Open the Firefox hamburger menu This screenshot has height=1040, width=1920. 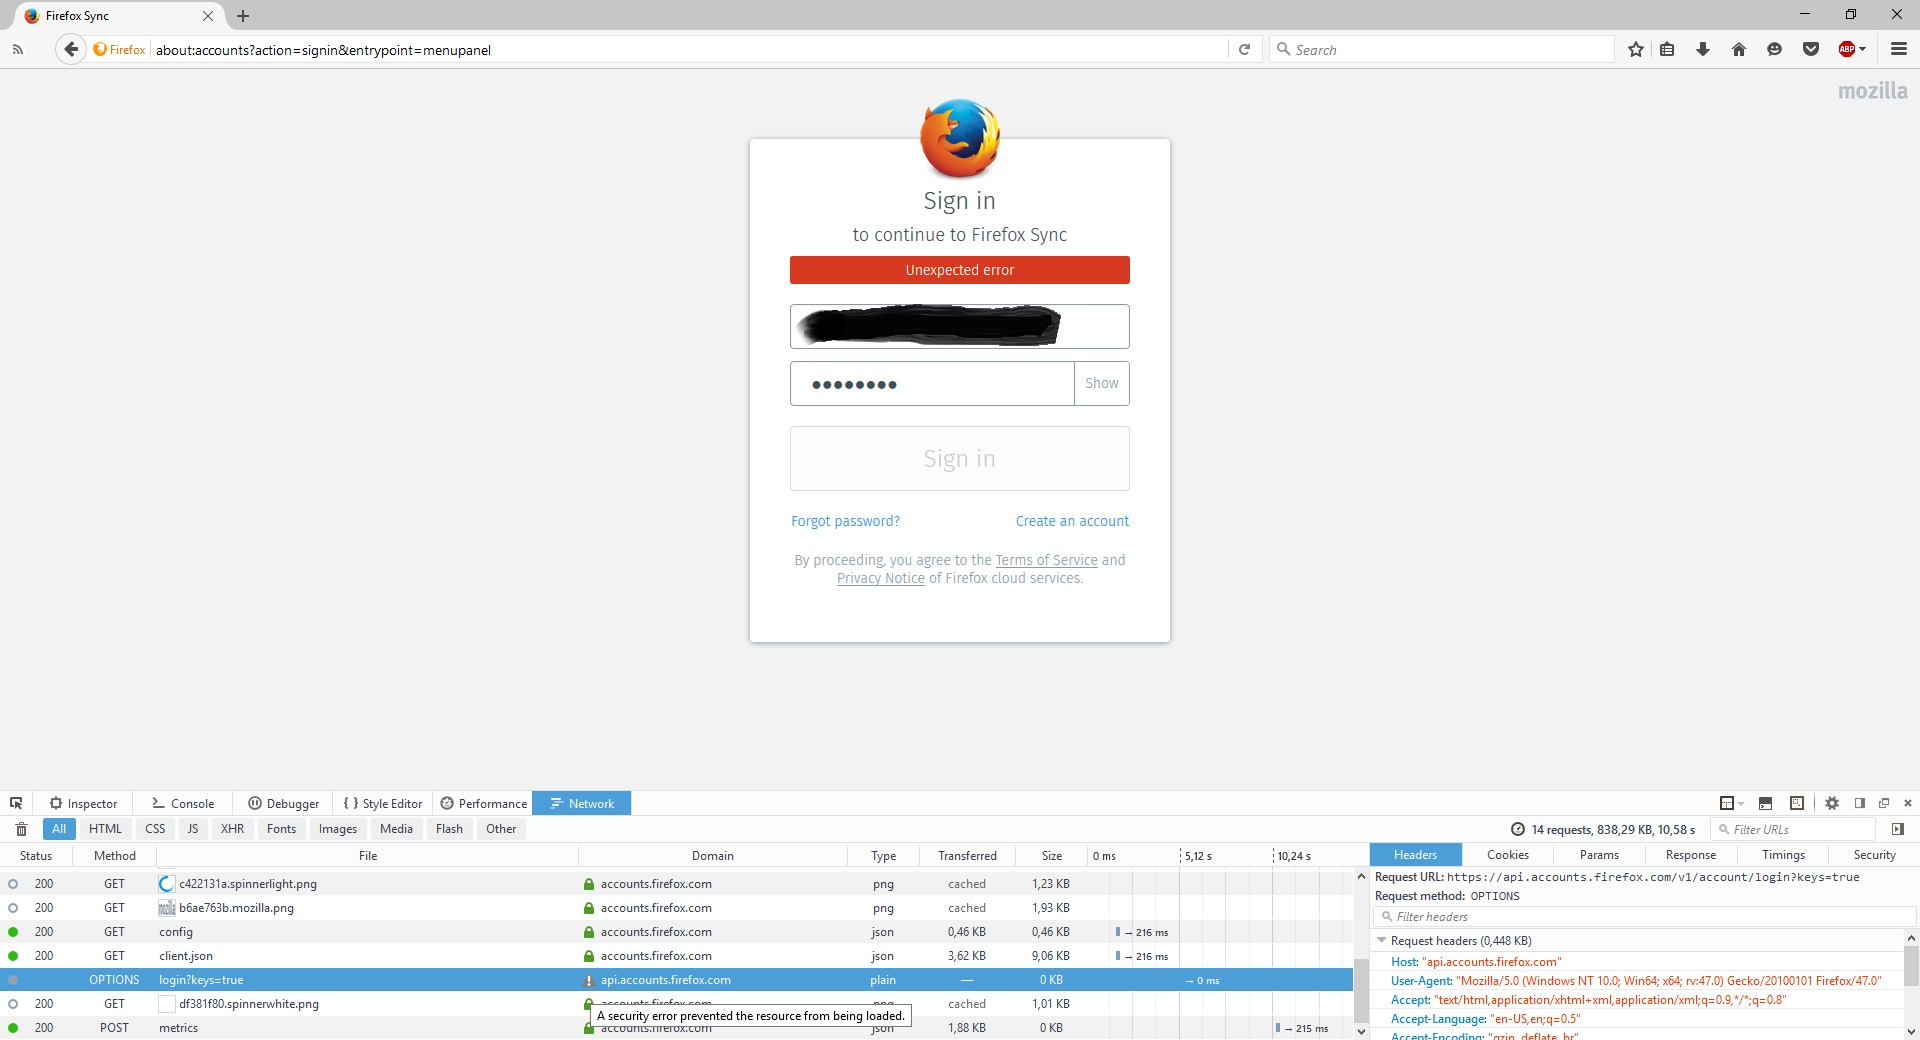click(1899, 49)
